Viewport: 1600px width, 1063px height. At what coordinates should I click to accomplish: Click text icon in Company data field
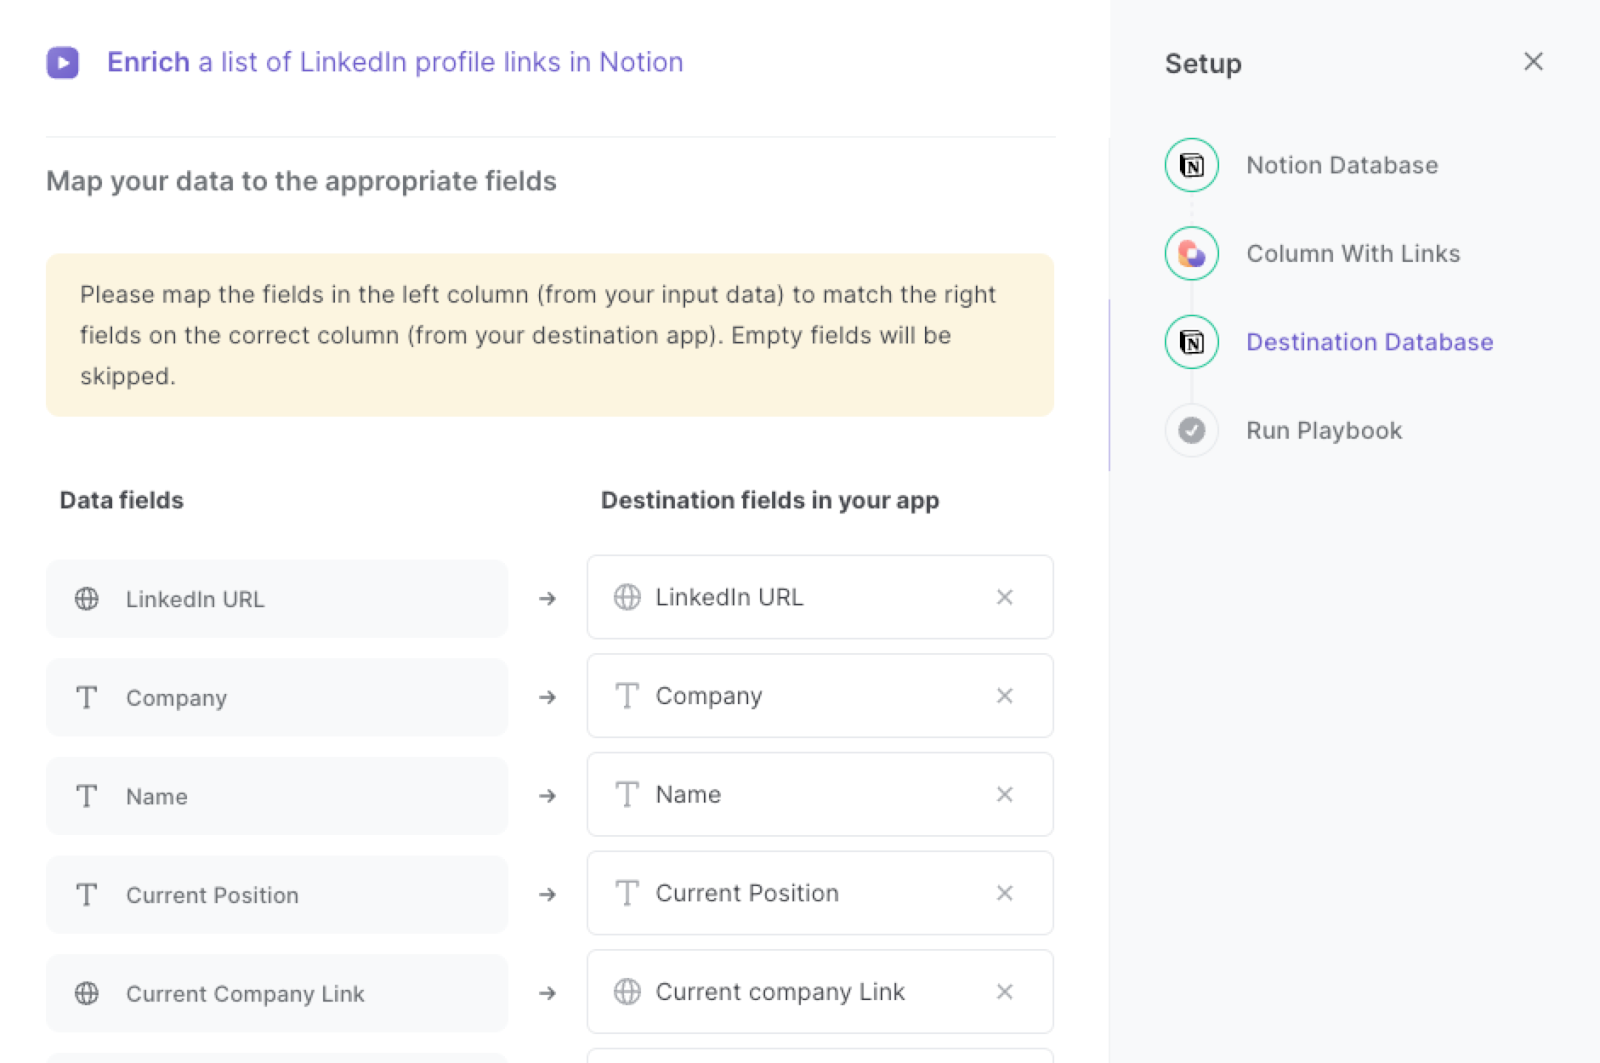(87, 697)
